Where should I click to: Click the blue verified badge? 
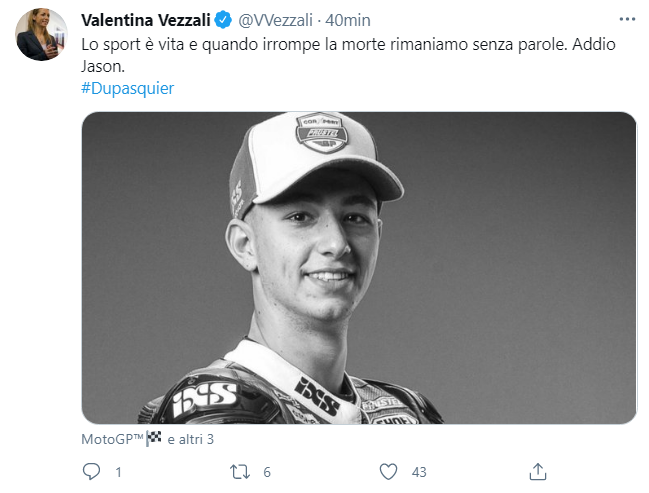[223, 20]
